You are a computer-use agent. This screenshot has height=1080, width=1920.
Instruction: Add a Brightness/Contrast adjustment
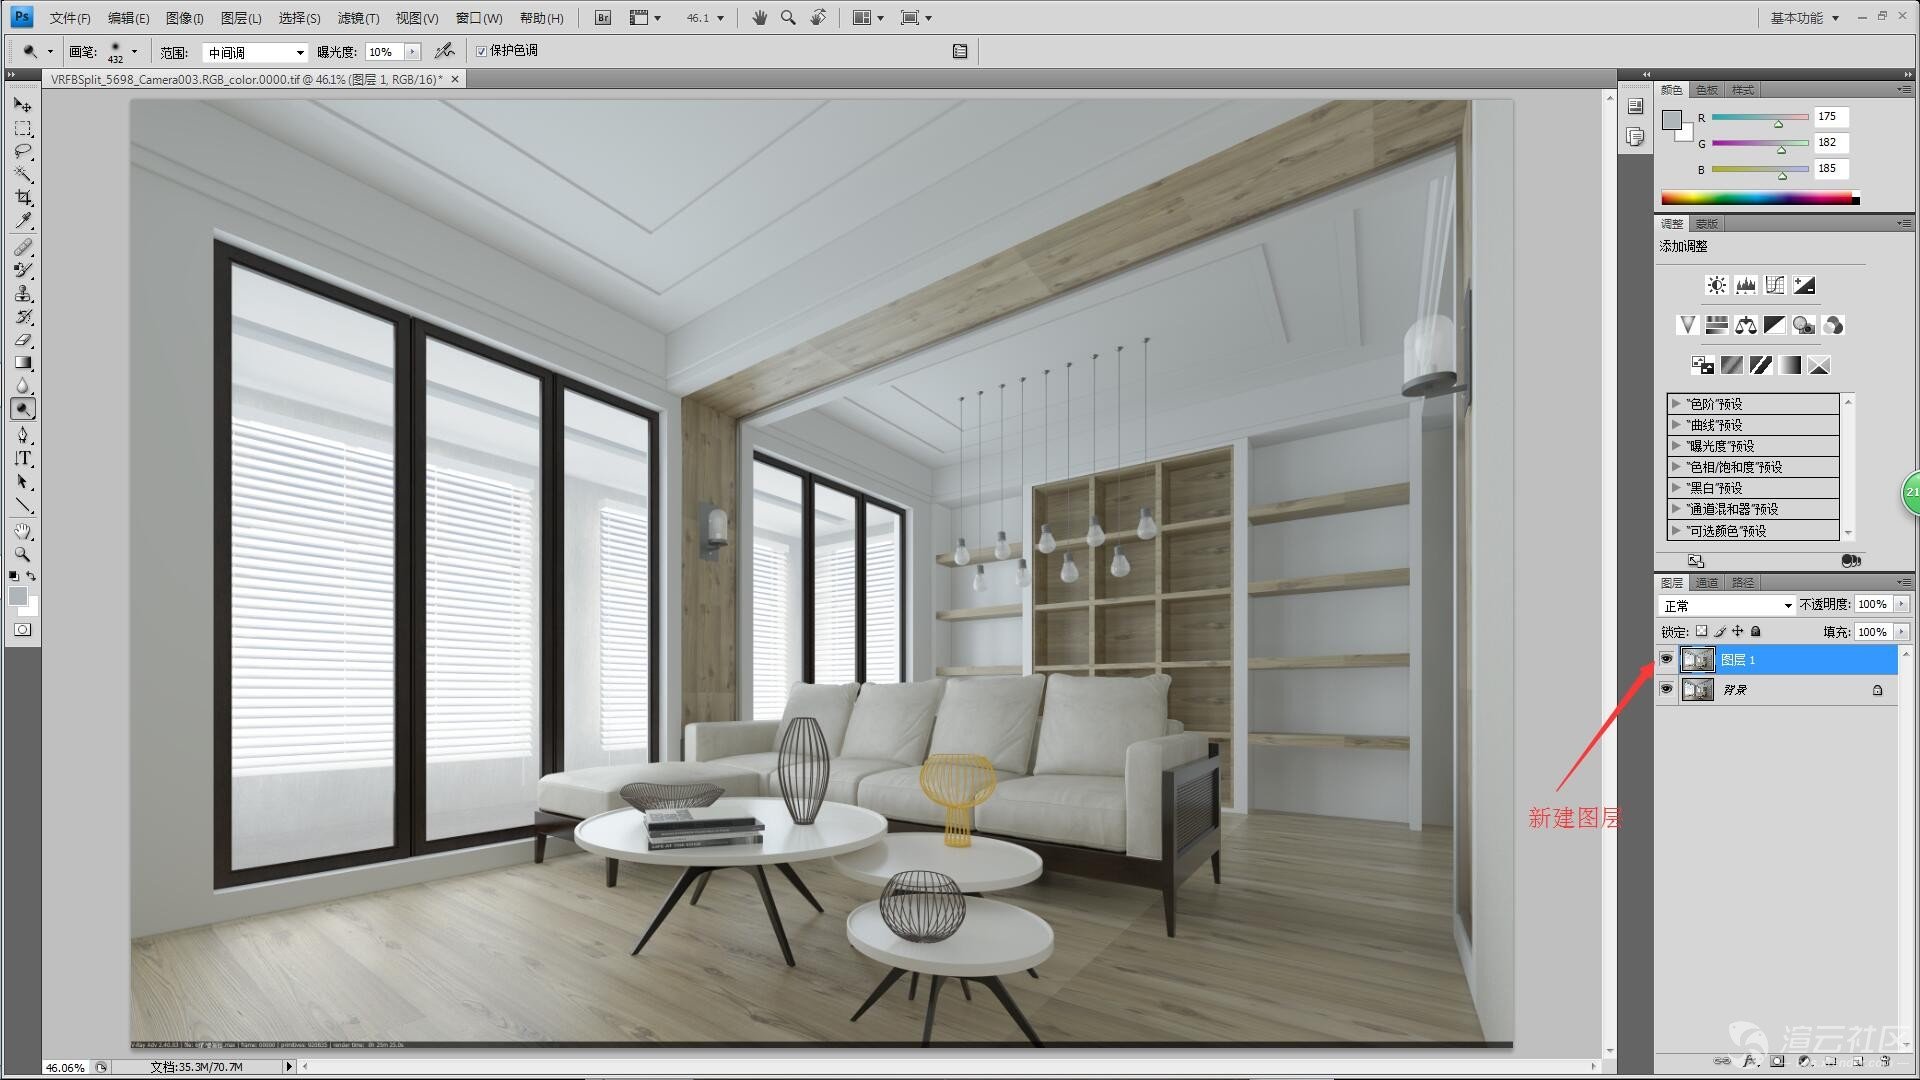coord(1716,286)
